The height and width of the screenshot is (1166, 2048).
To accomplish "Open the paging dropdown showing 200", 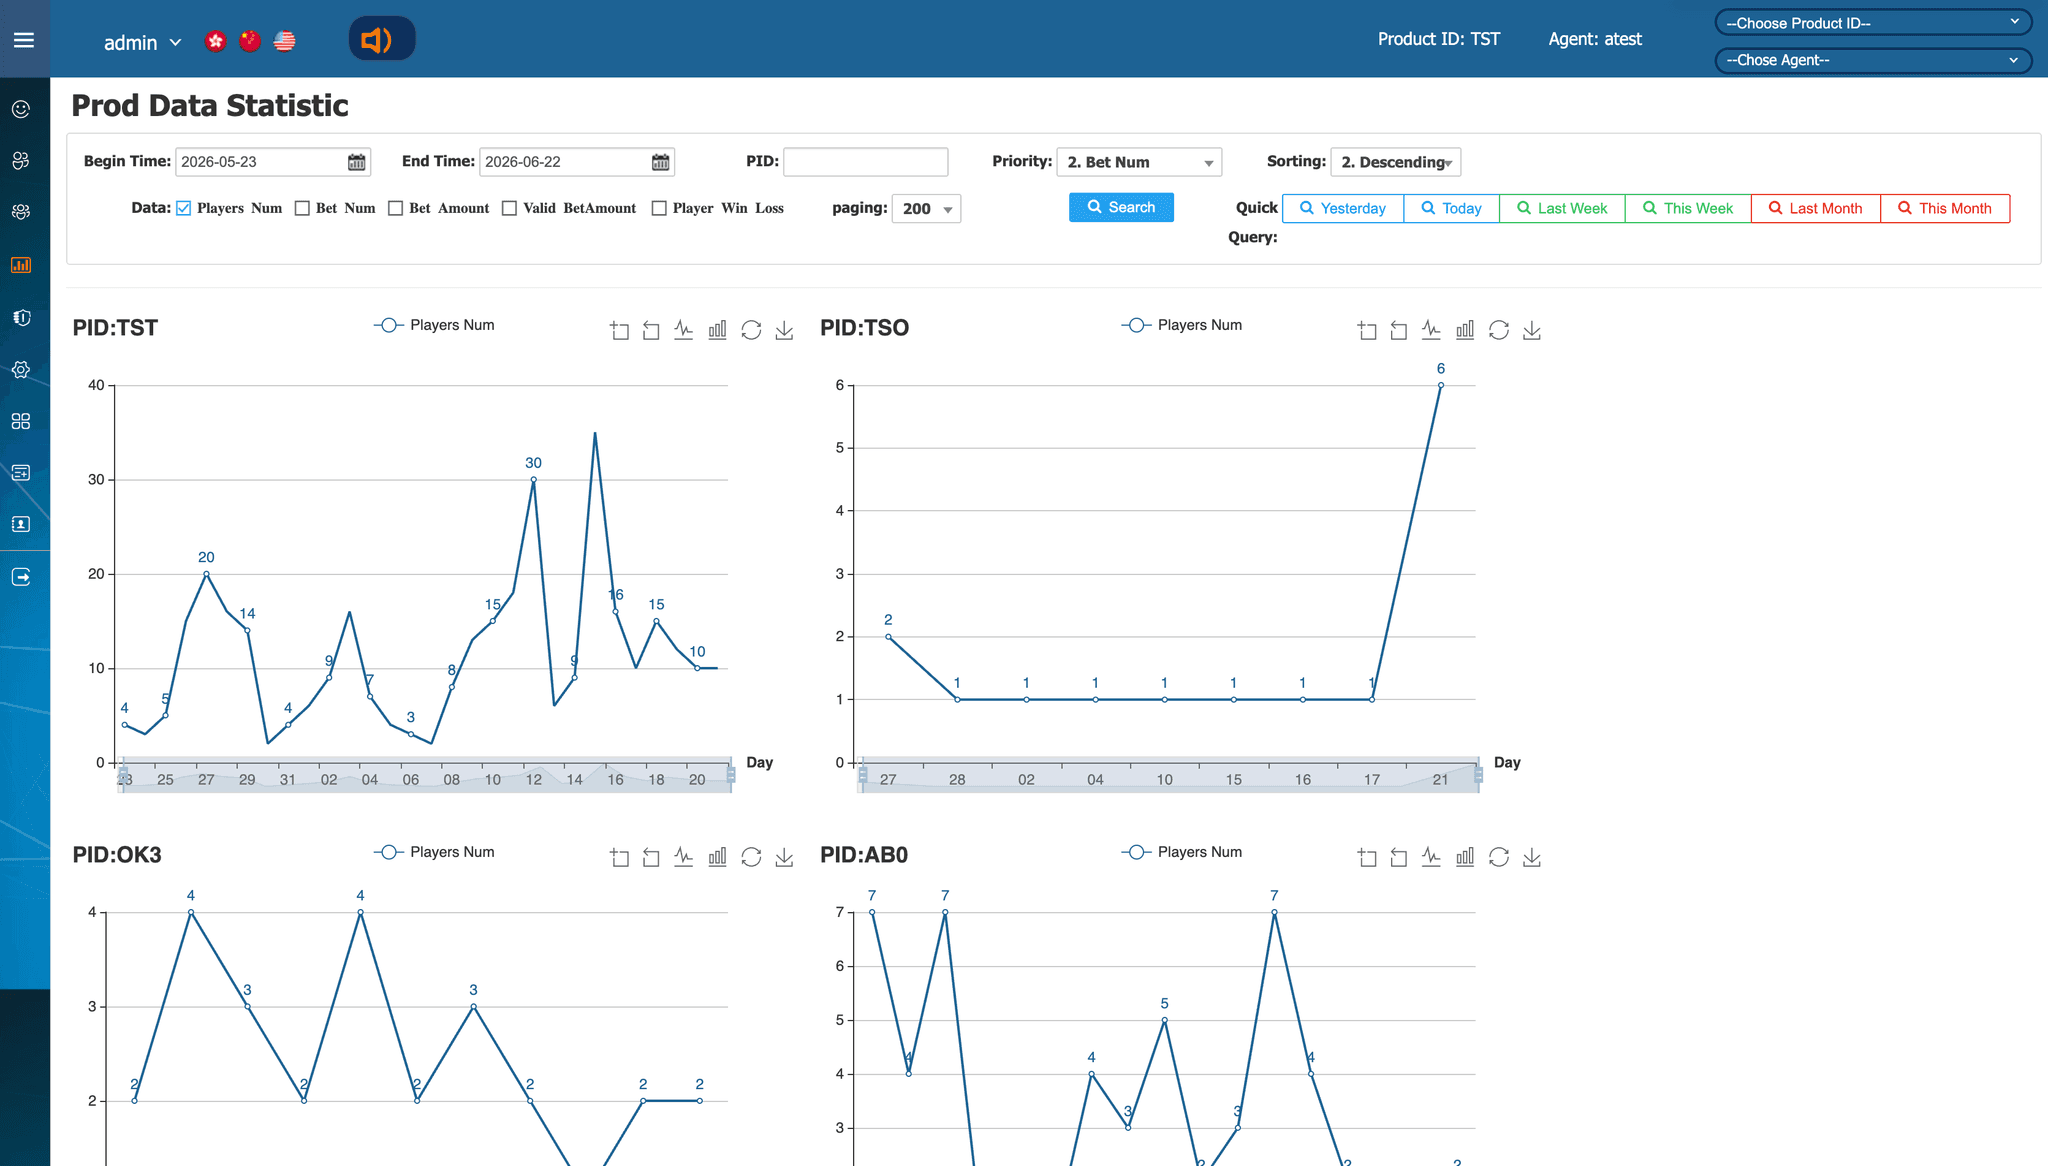I will (926, 208).
